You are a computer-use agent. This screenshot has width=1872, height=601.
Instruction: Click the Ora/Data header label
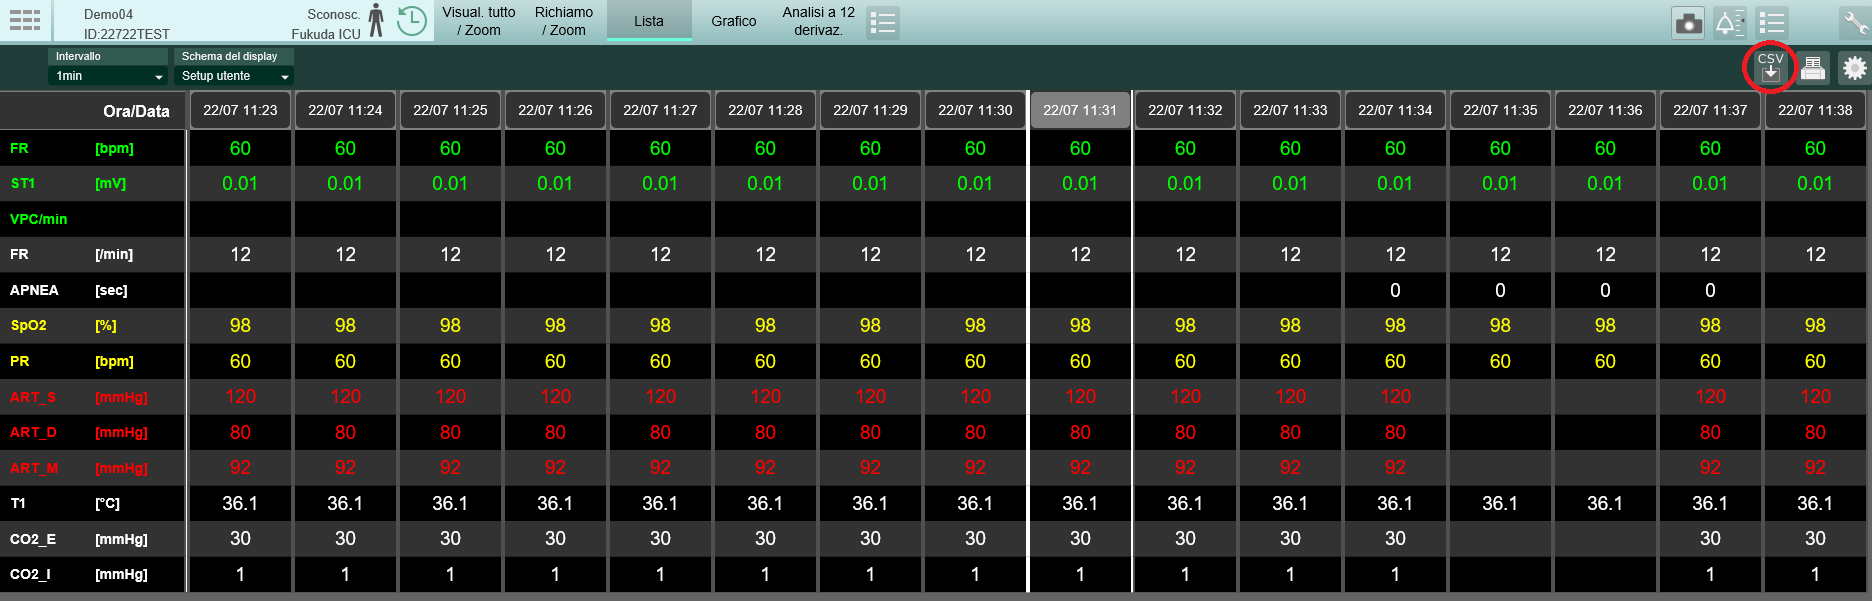(x=136, y=111)
